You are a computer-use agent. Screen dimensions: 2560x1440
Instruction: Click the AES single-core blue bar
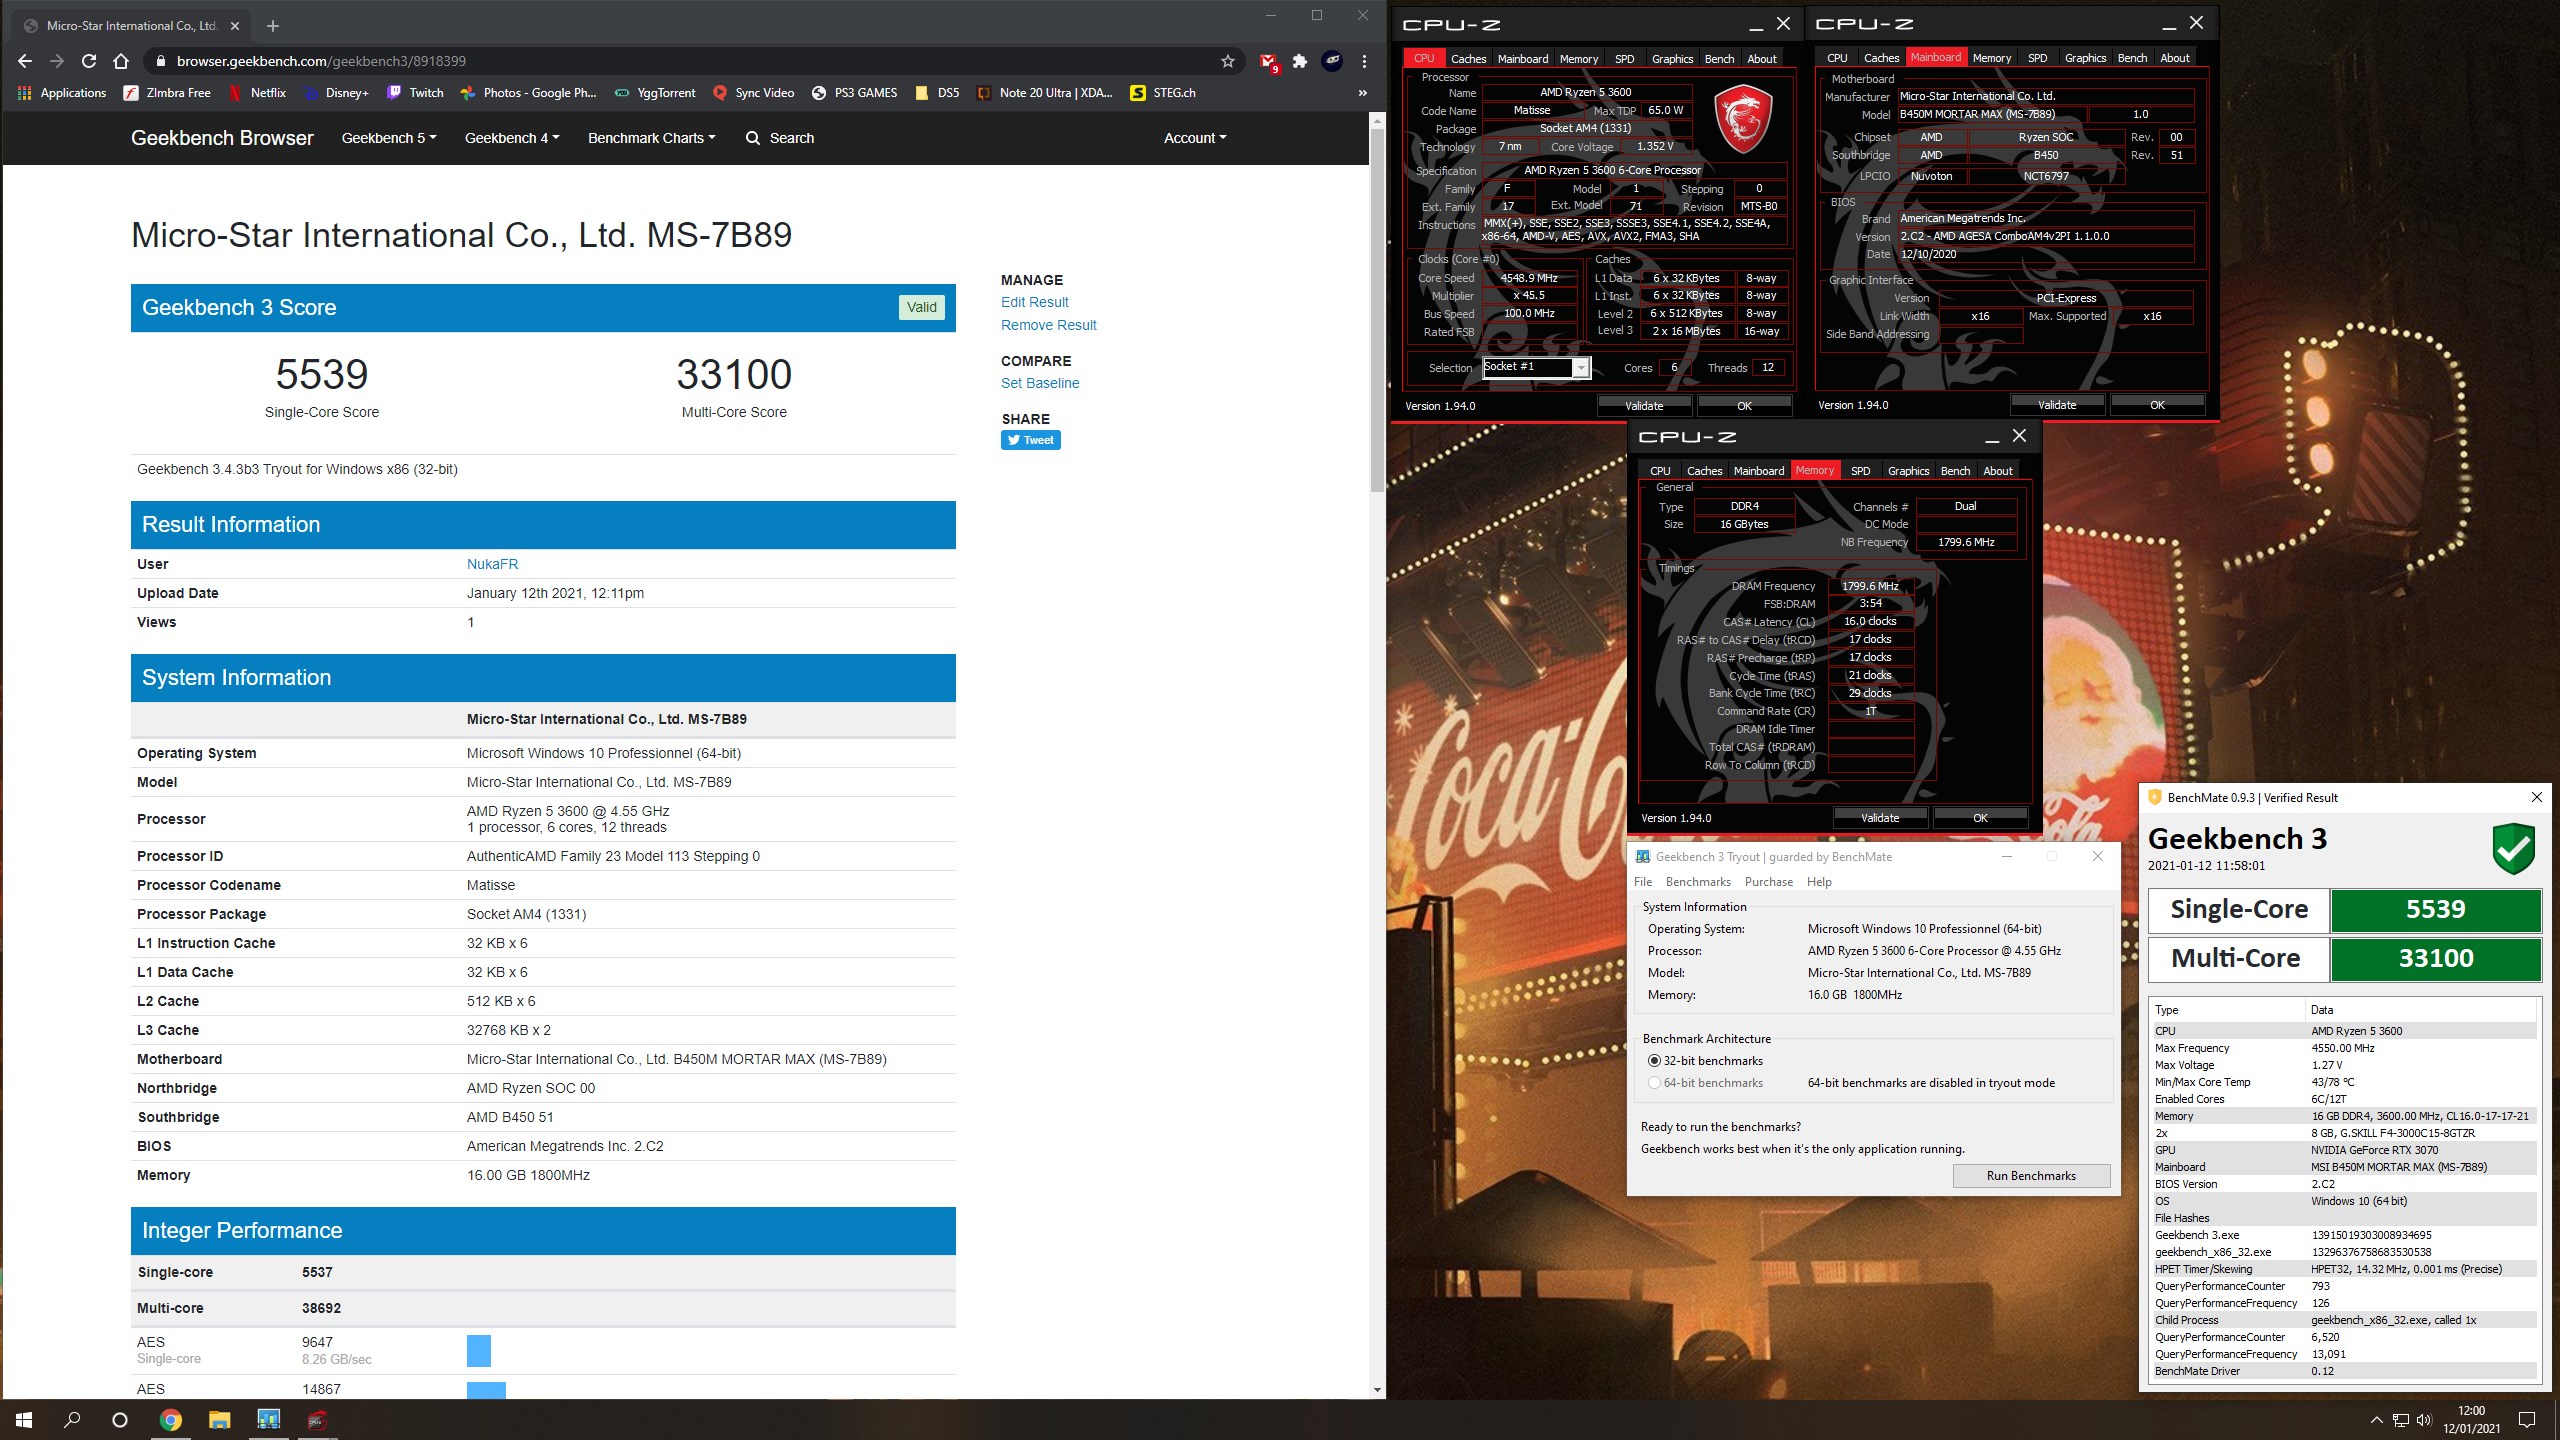(479, 1350)
